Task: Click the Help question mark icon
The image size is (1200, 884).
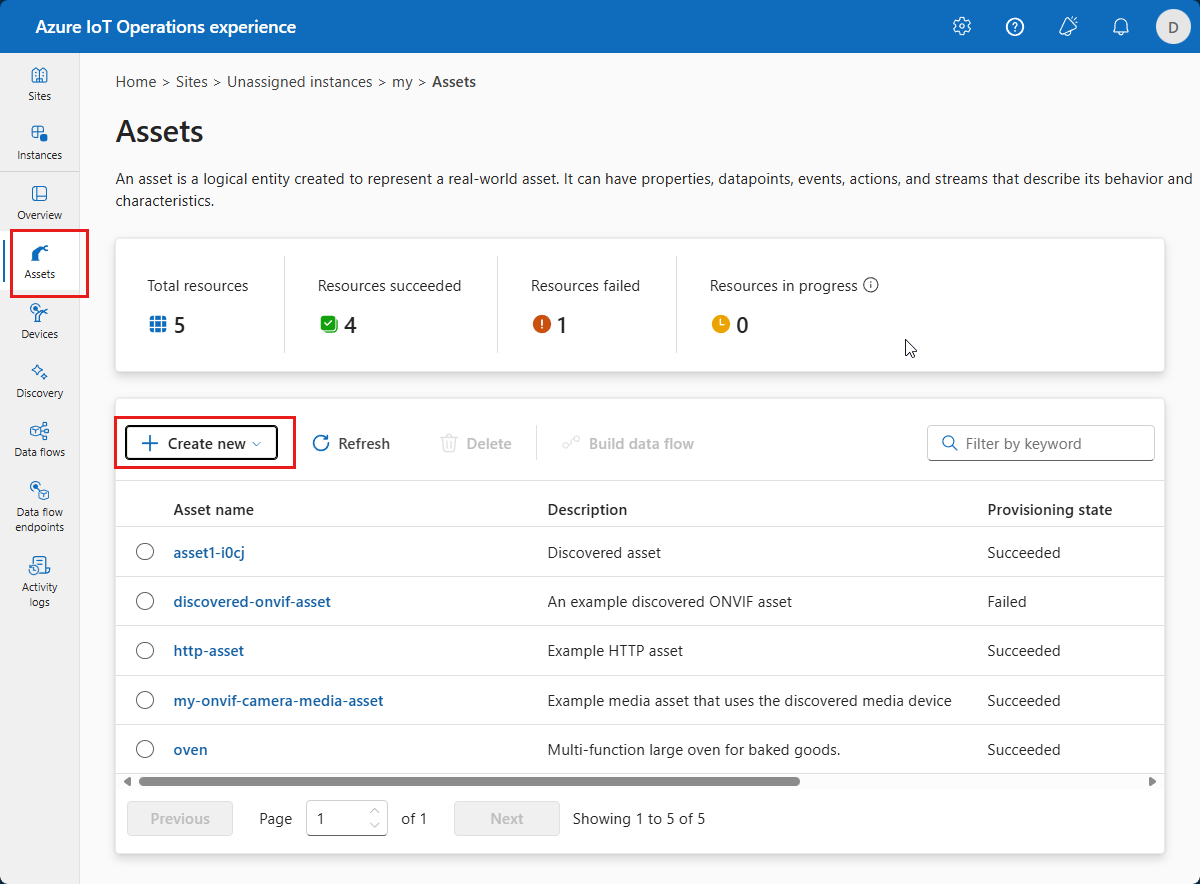Action: pos(1015,27)
